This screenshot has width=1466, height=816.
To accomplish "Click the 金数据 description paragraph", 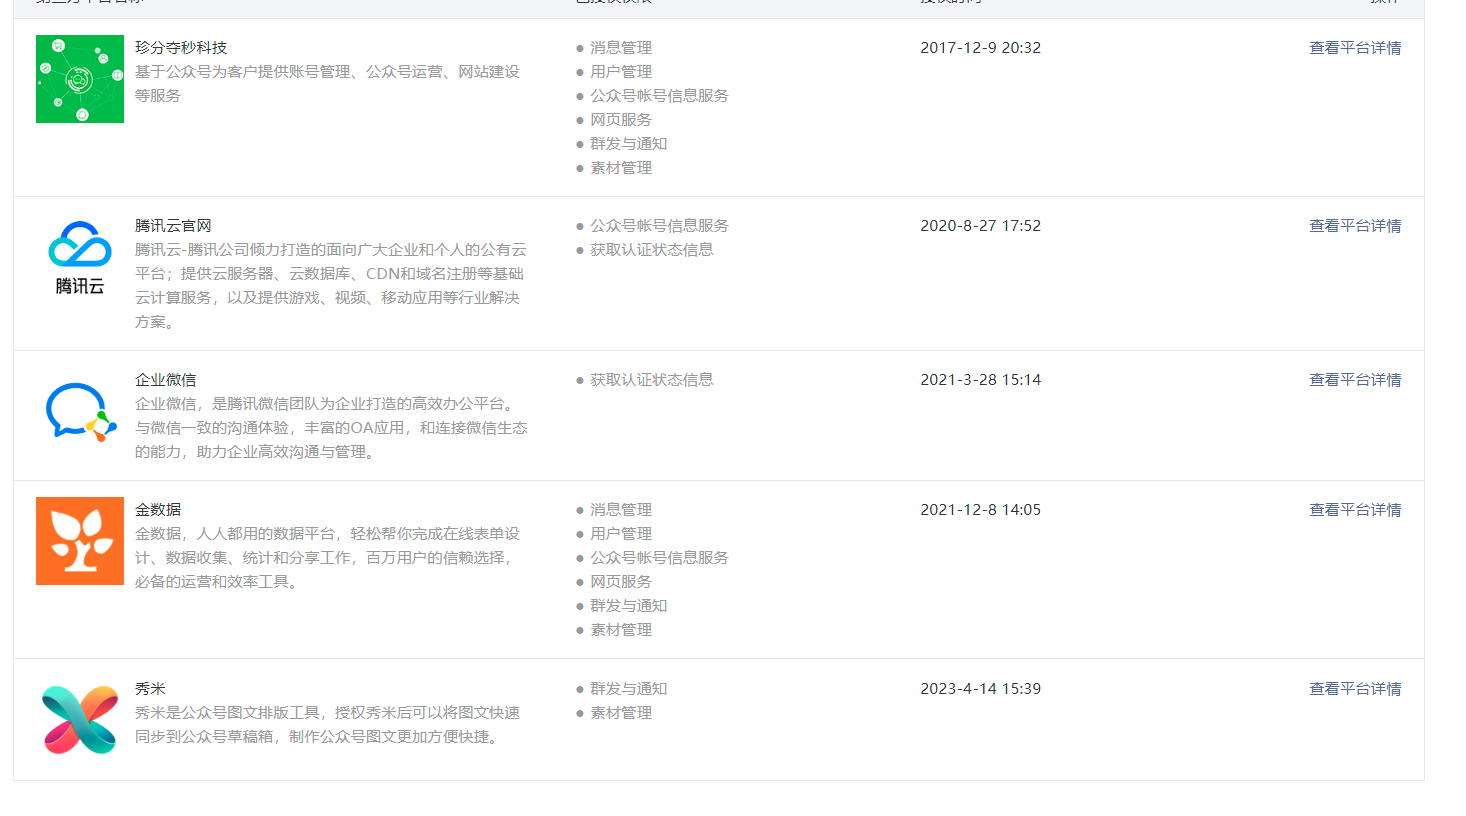I will point(328,558).
